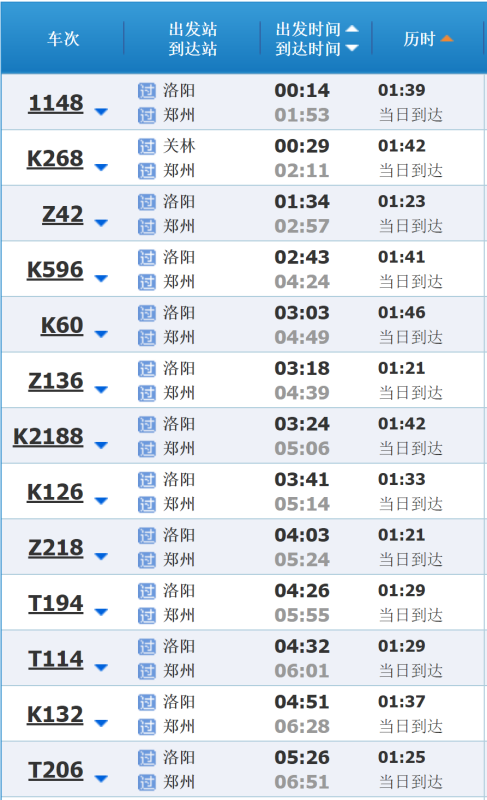Expand stop details for train 1148
487x800 pixels.
click(x=101, y=112)
